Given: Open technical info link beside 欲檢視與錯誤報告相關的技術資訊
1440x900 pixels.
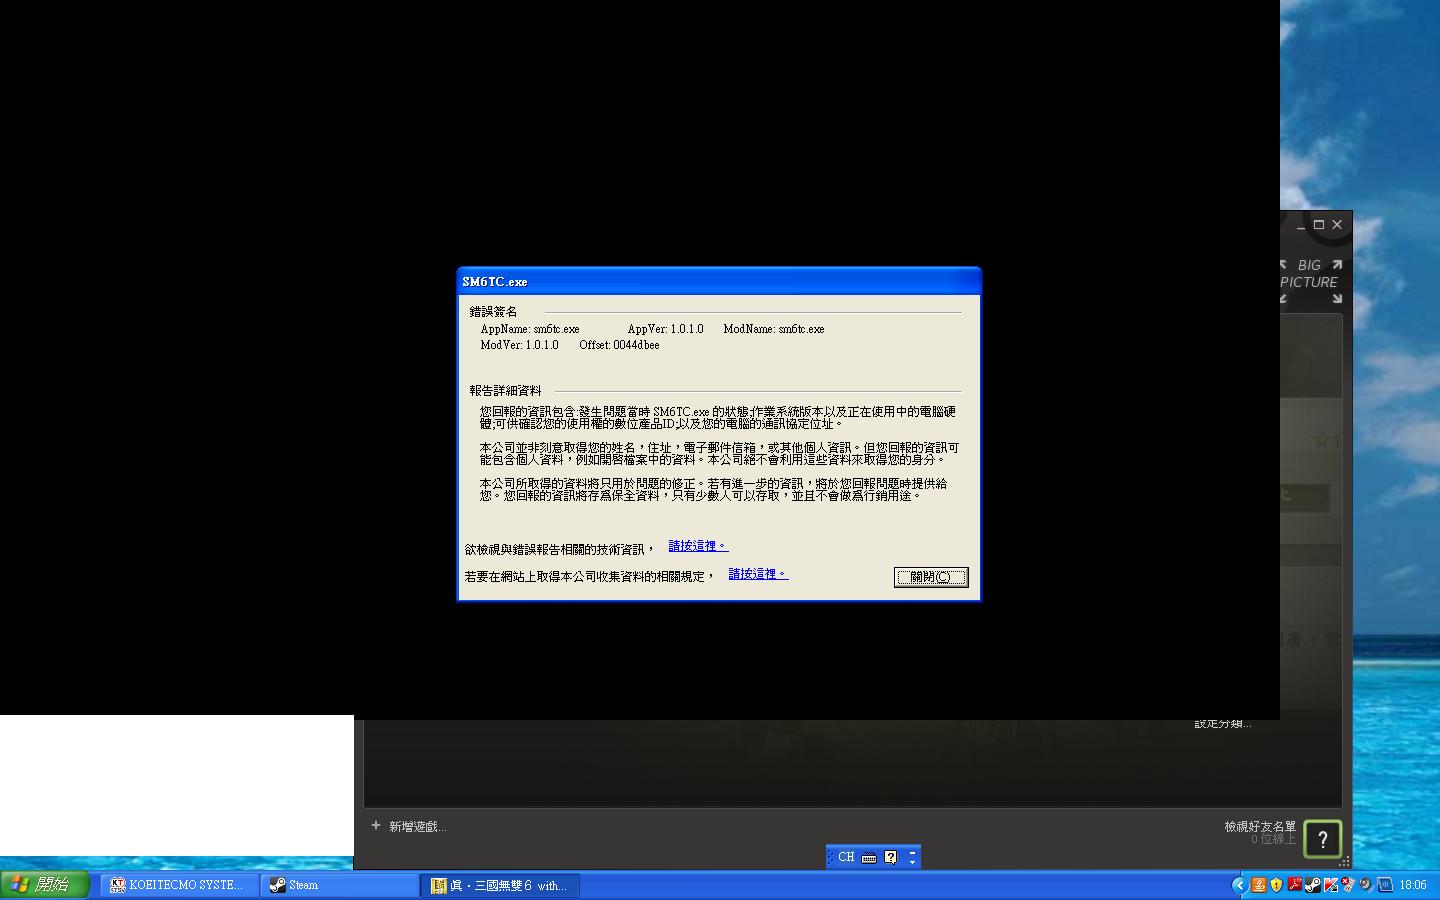Looking at the screenshot, I should [698, 546].
